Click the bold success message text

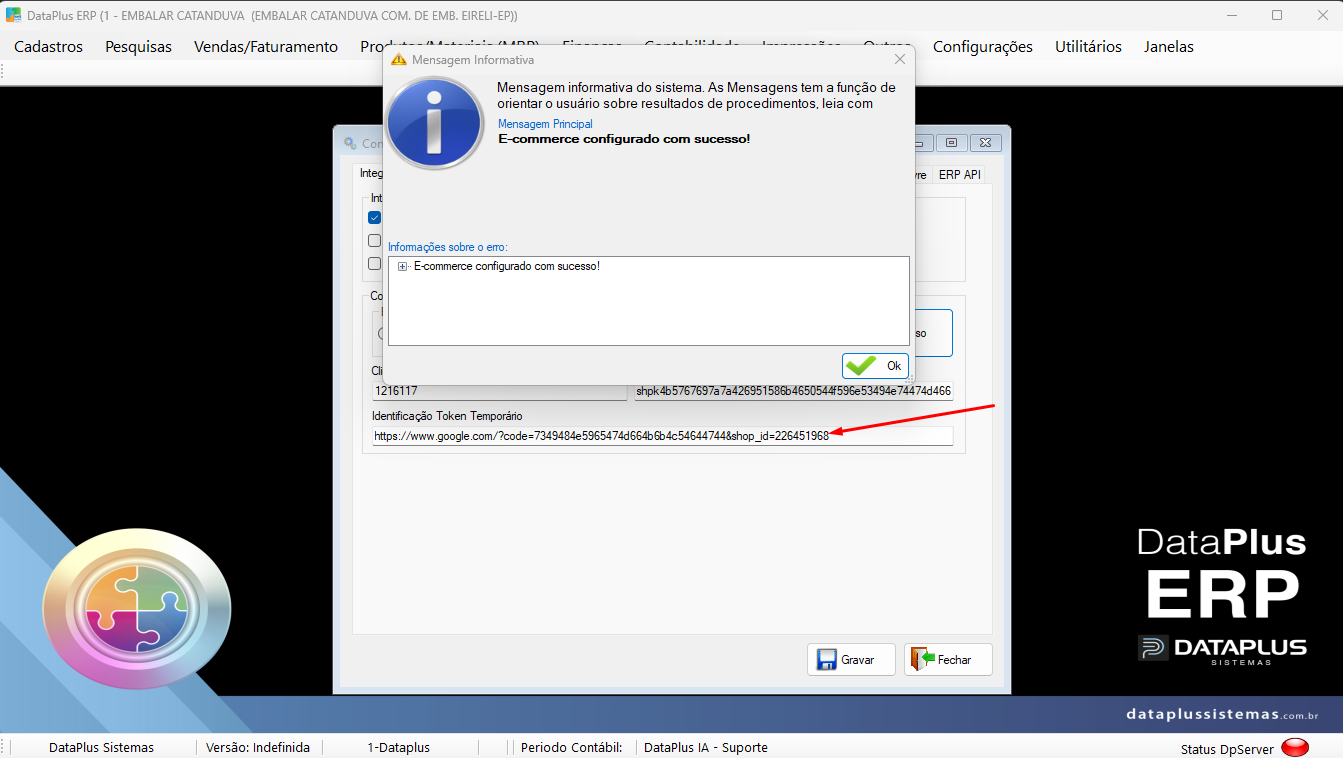click(624, 139)
